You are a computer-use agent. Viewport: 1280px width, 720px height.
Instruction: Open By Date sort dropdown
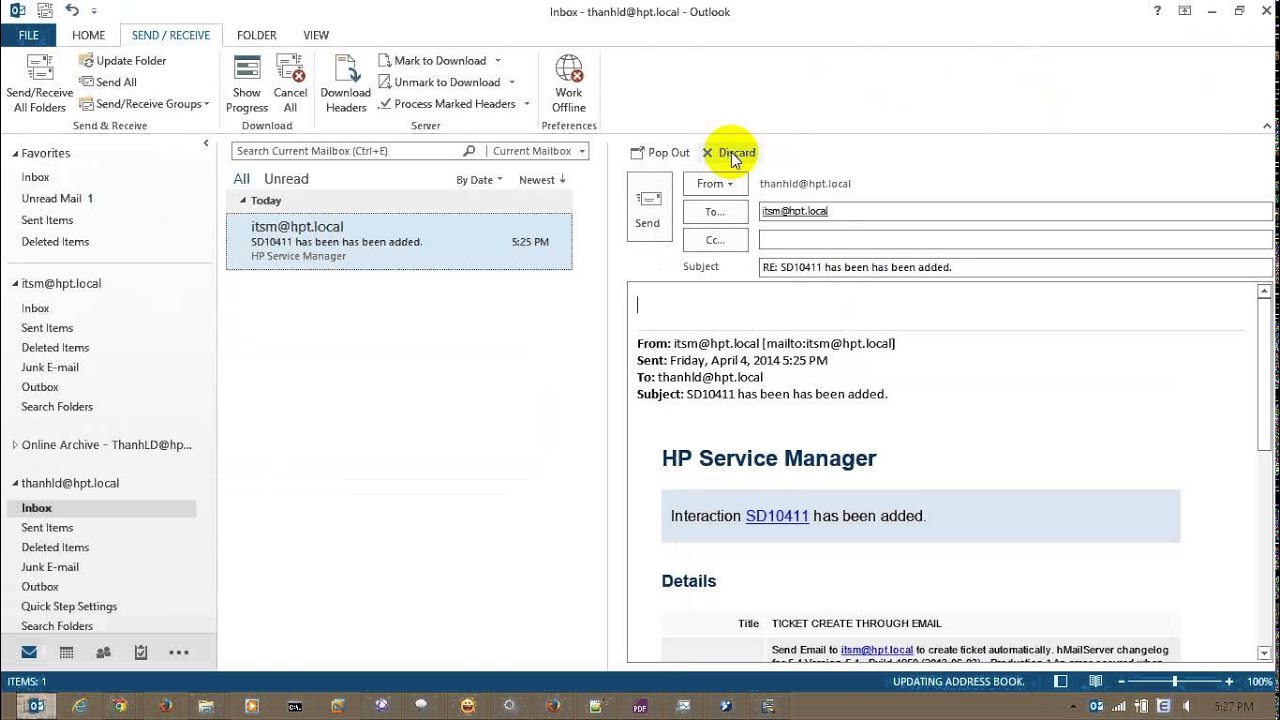pos(480,180)
